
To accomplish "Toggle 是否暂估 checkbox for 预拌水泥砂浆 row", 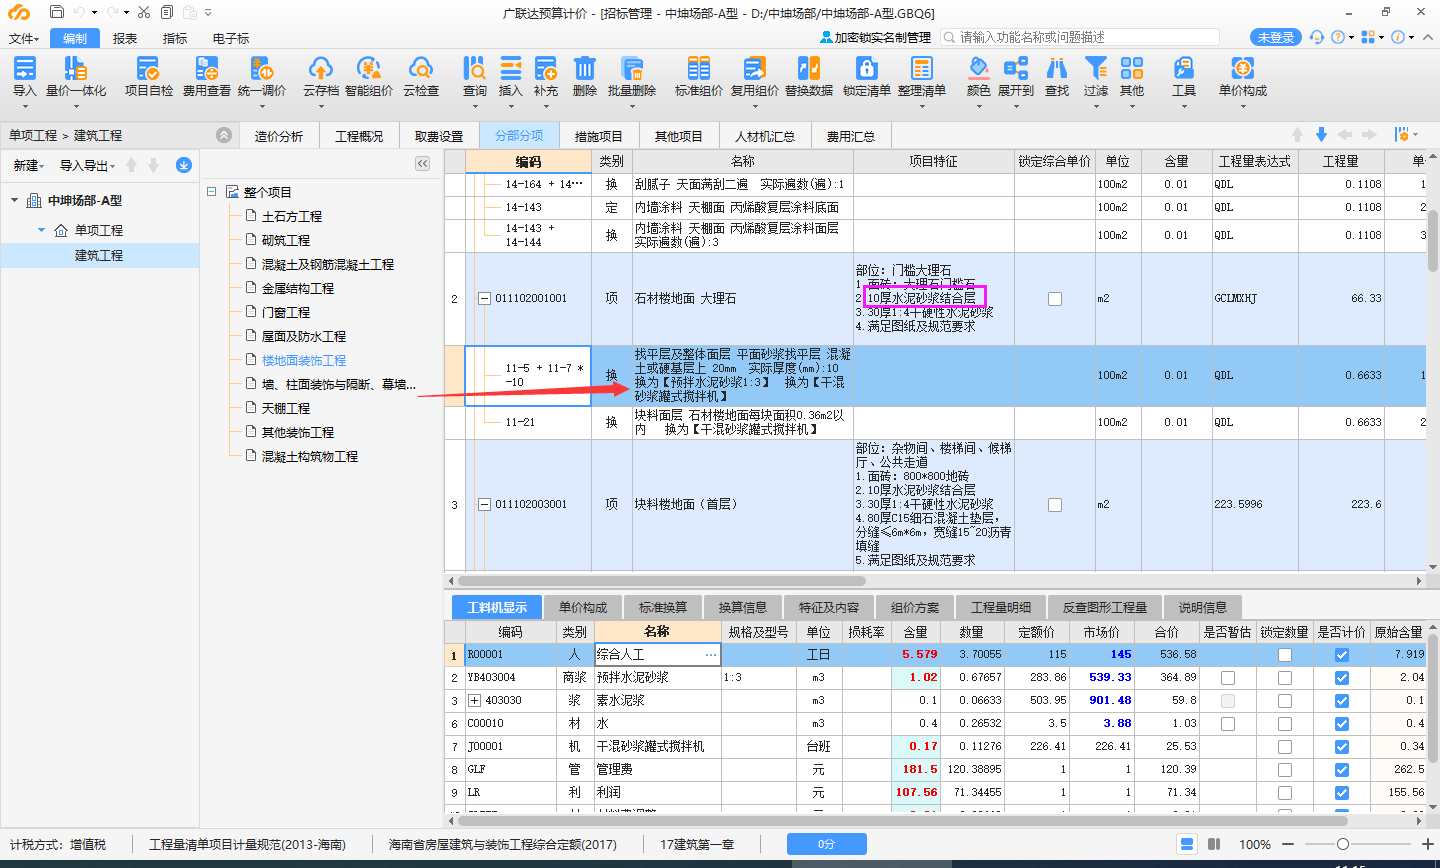I will (1228, 678).
